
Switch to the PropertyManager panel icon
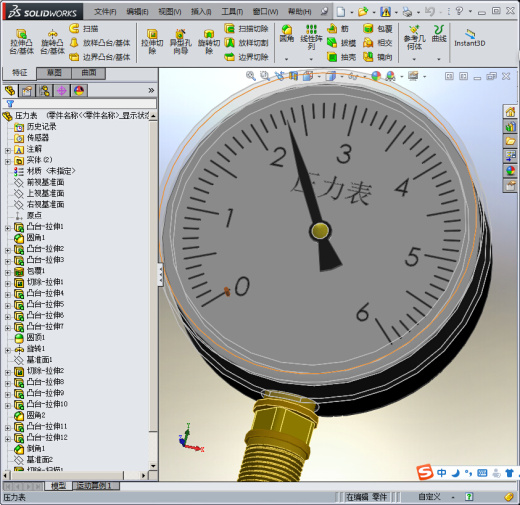click(x=27, y=91)
